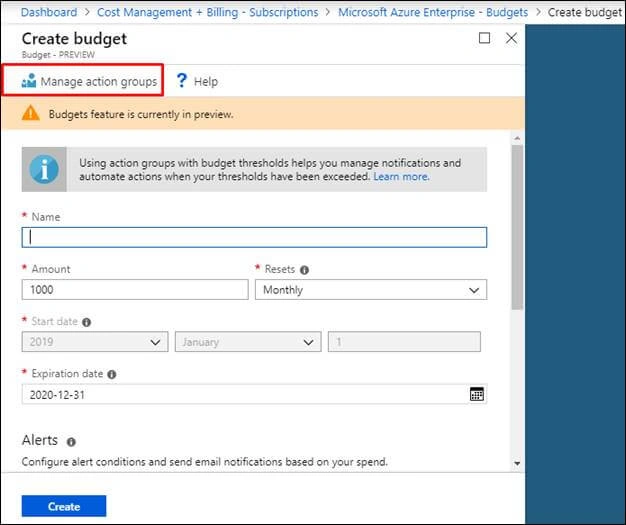Open Manage action groups
626x525 pixels.
click(x=89, y=81)
